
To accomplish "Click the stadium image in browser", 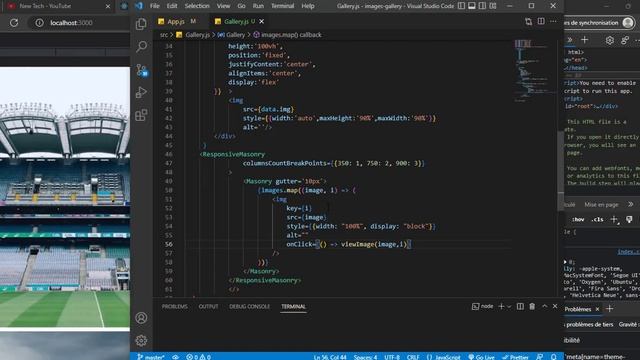I will click(x=64, y=197).
